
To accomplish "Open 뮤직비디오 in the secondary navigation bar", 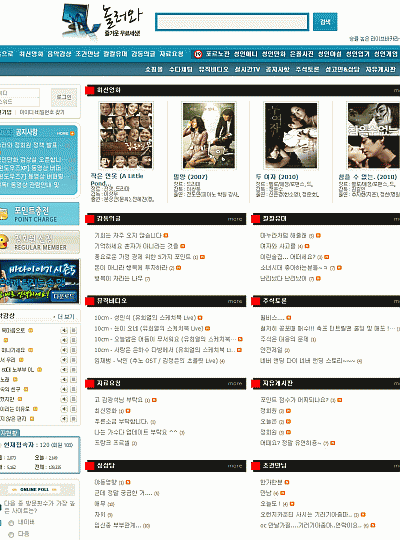I will tap(213, 70).
